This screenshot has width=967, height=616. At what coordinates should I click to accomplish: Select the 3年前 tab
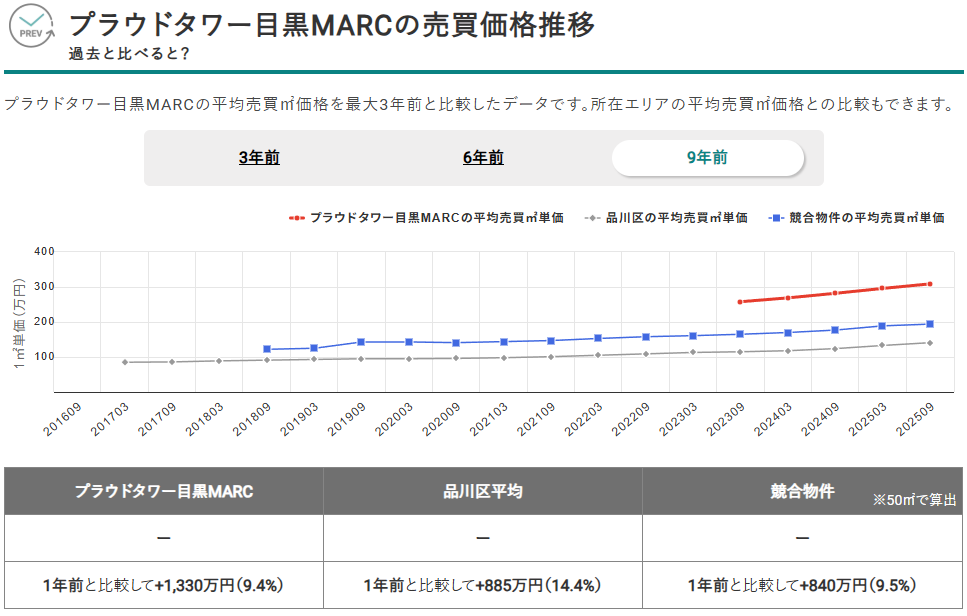click(259, 158)
